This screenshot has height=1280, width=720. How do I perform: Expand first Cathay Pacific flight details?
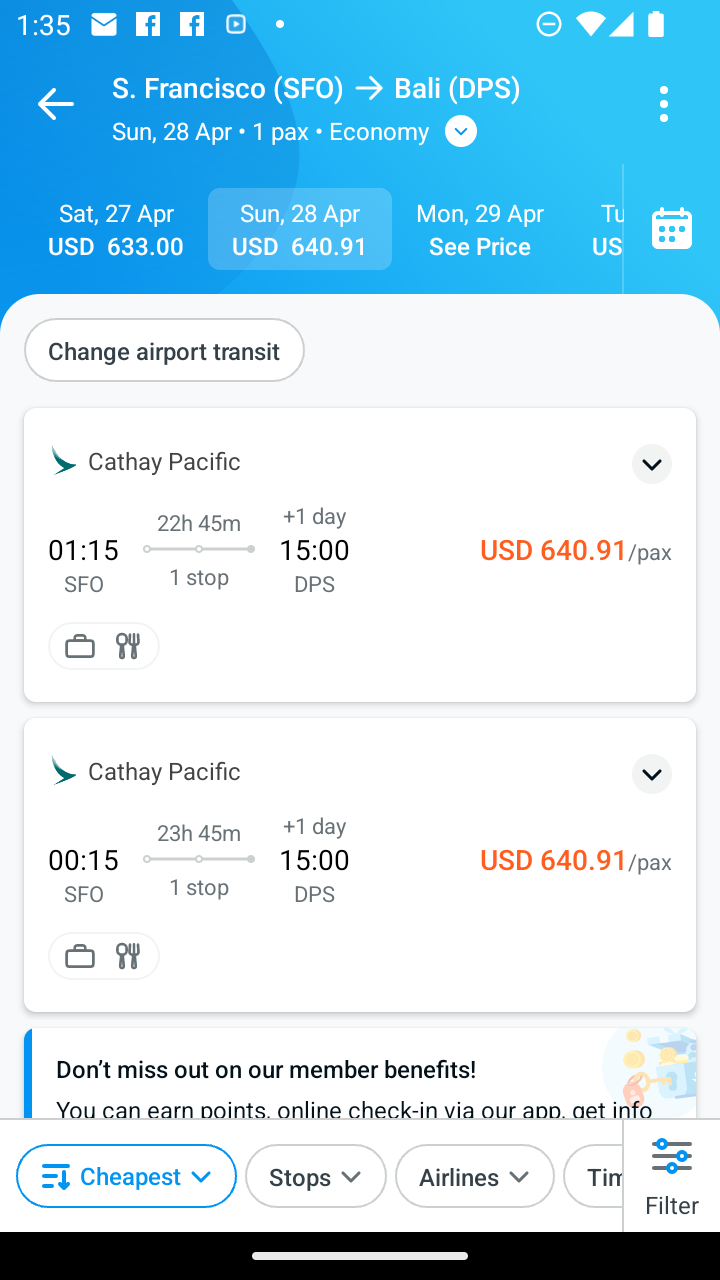click(x=652, y=464)
